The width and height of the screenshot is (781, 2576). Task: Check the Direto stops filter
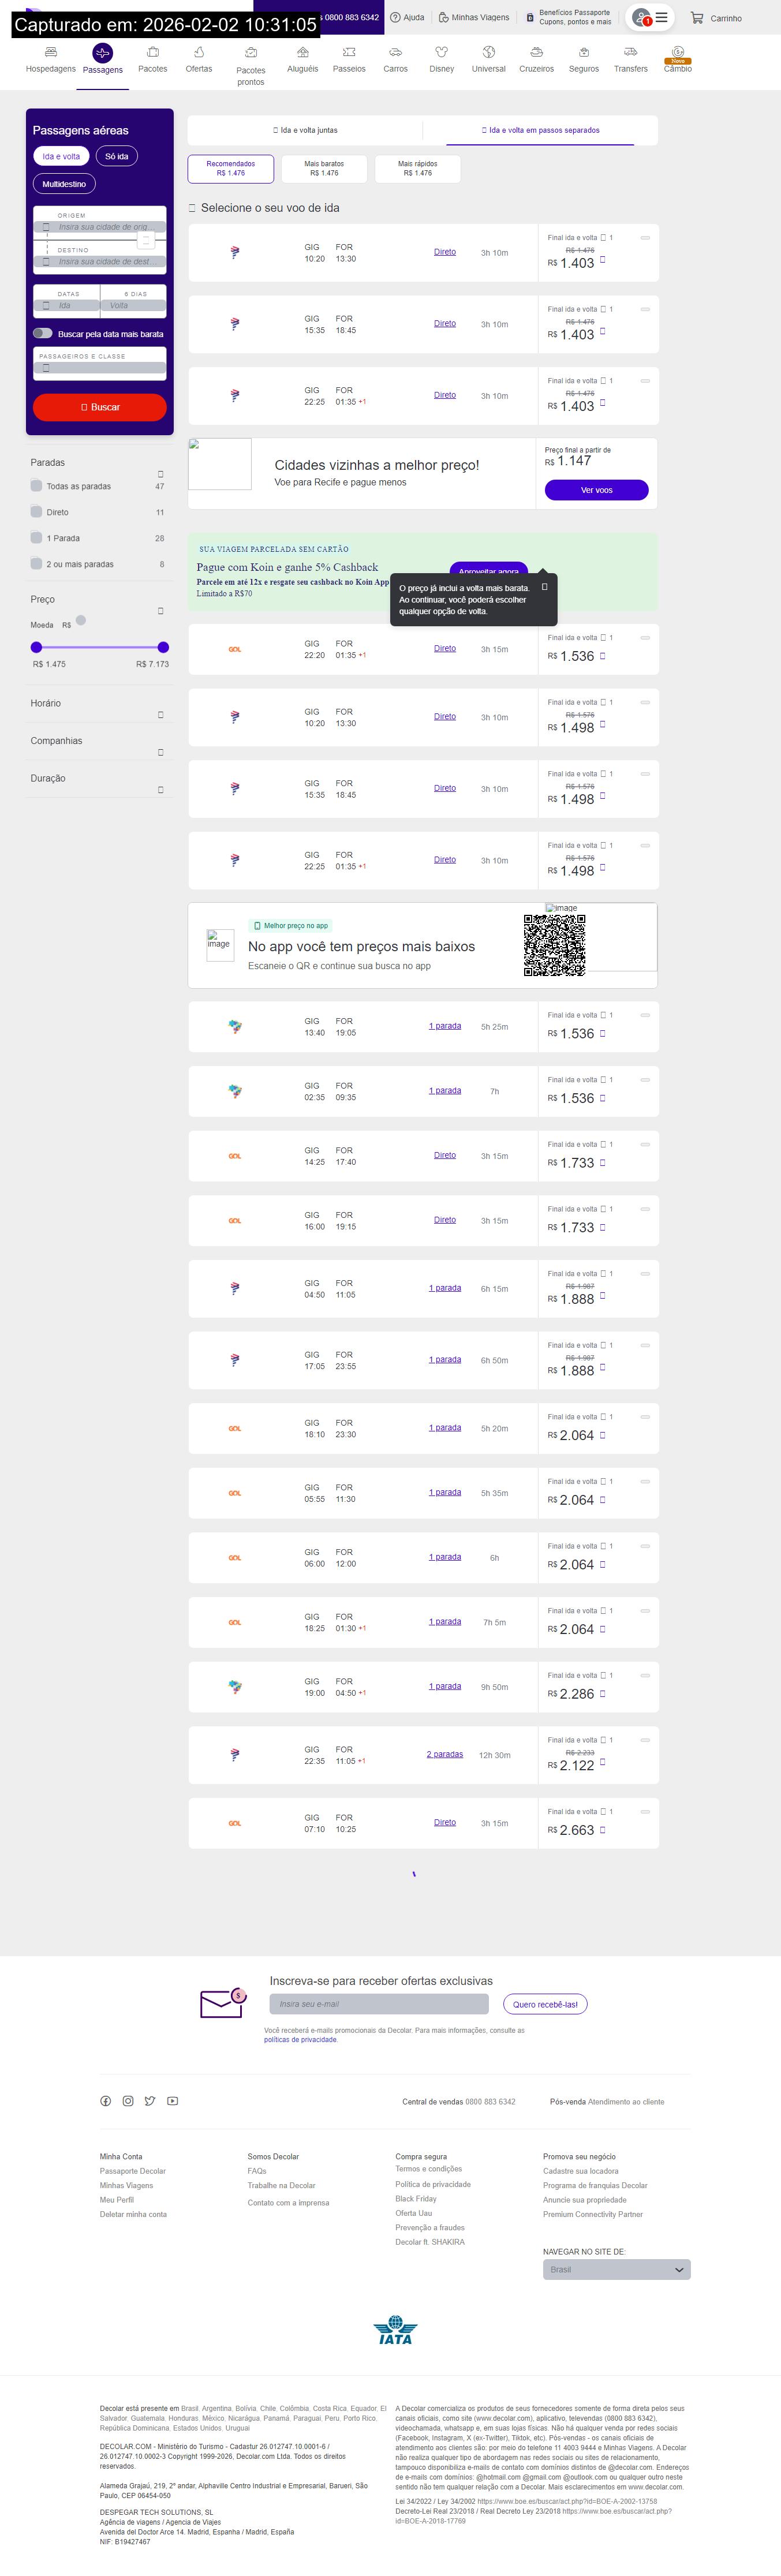pyautogui.click(x=37, y=512)
